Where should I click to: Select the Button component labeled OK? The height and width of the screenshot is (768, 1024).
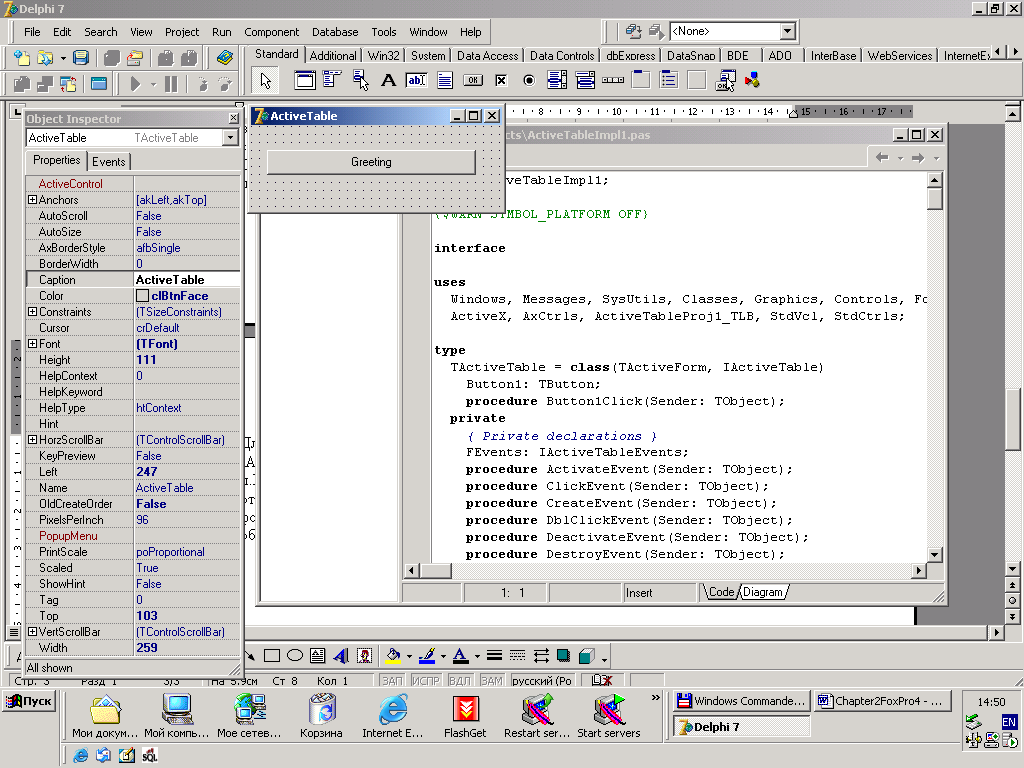coord(473,80)
